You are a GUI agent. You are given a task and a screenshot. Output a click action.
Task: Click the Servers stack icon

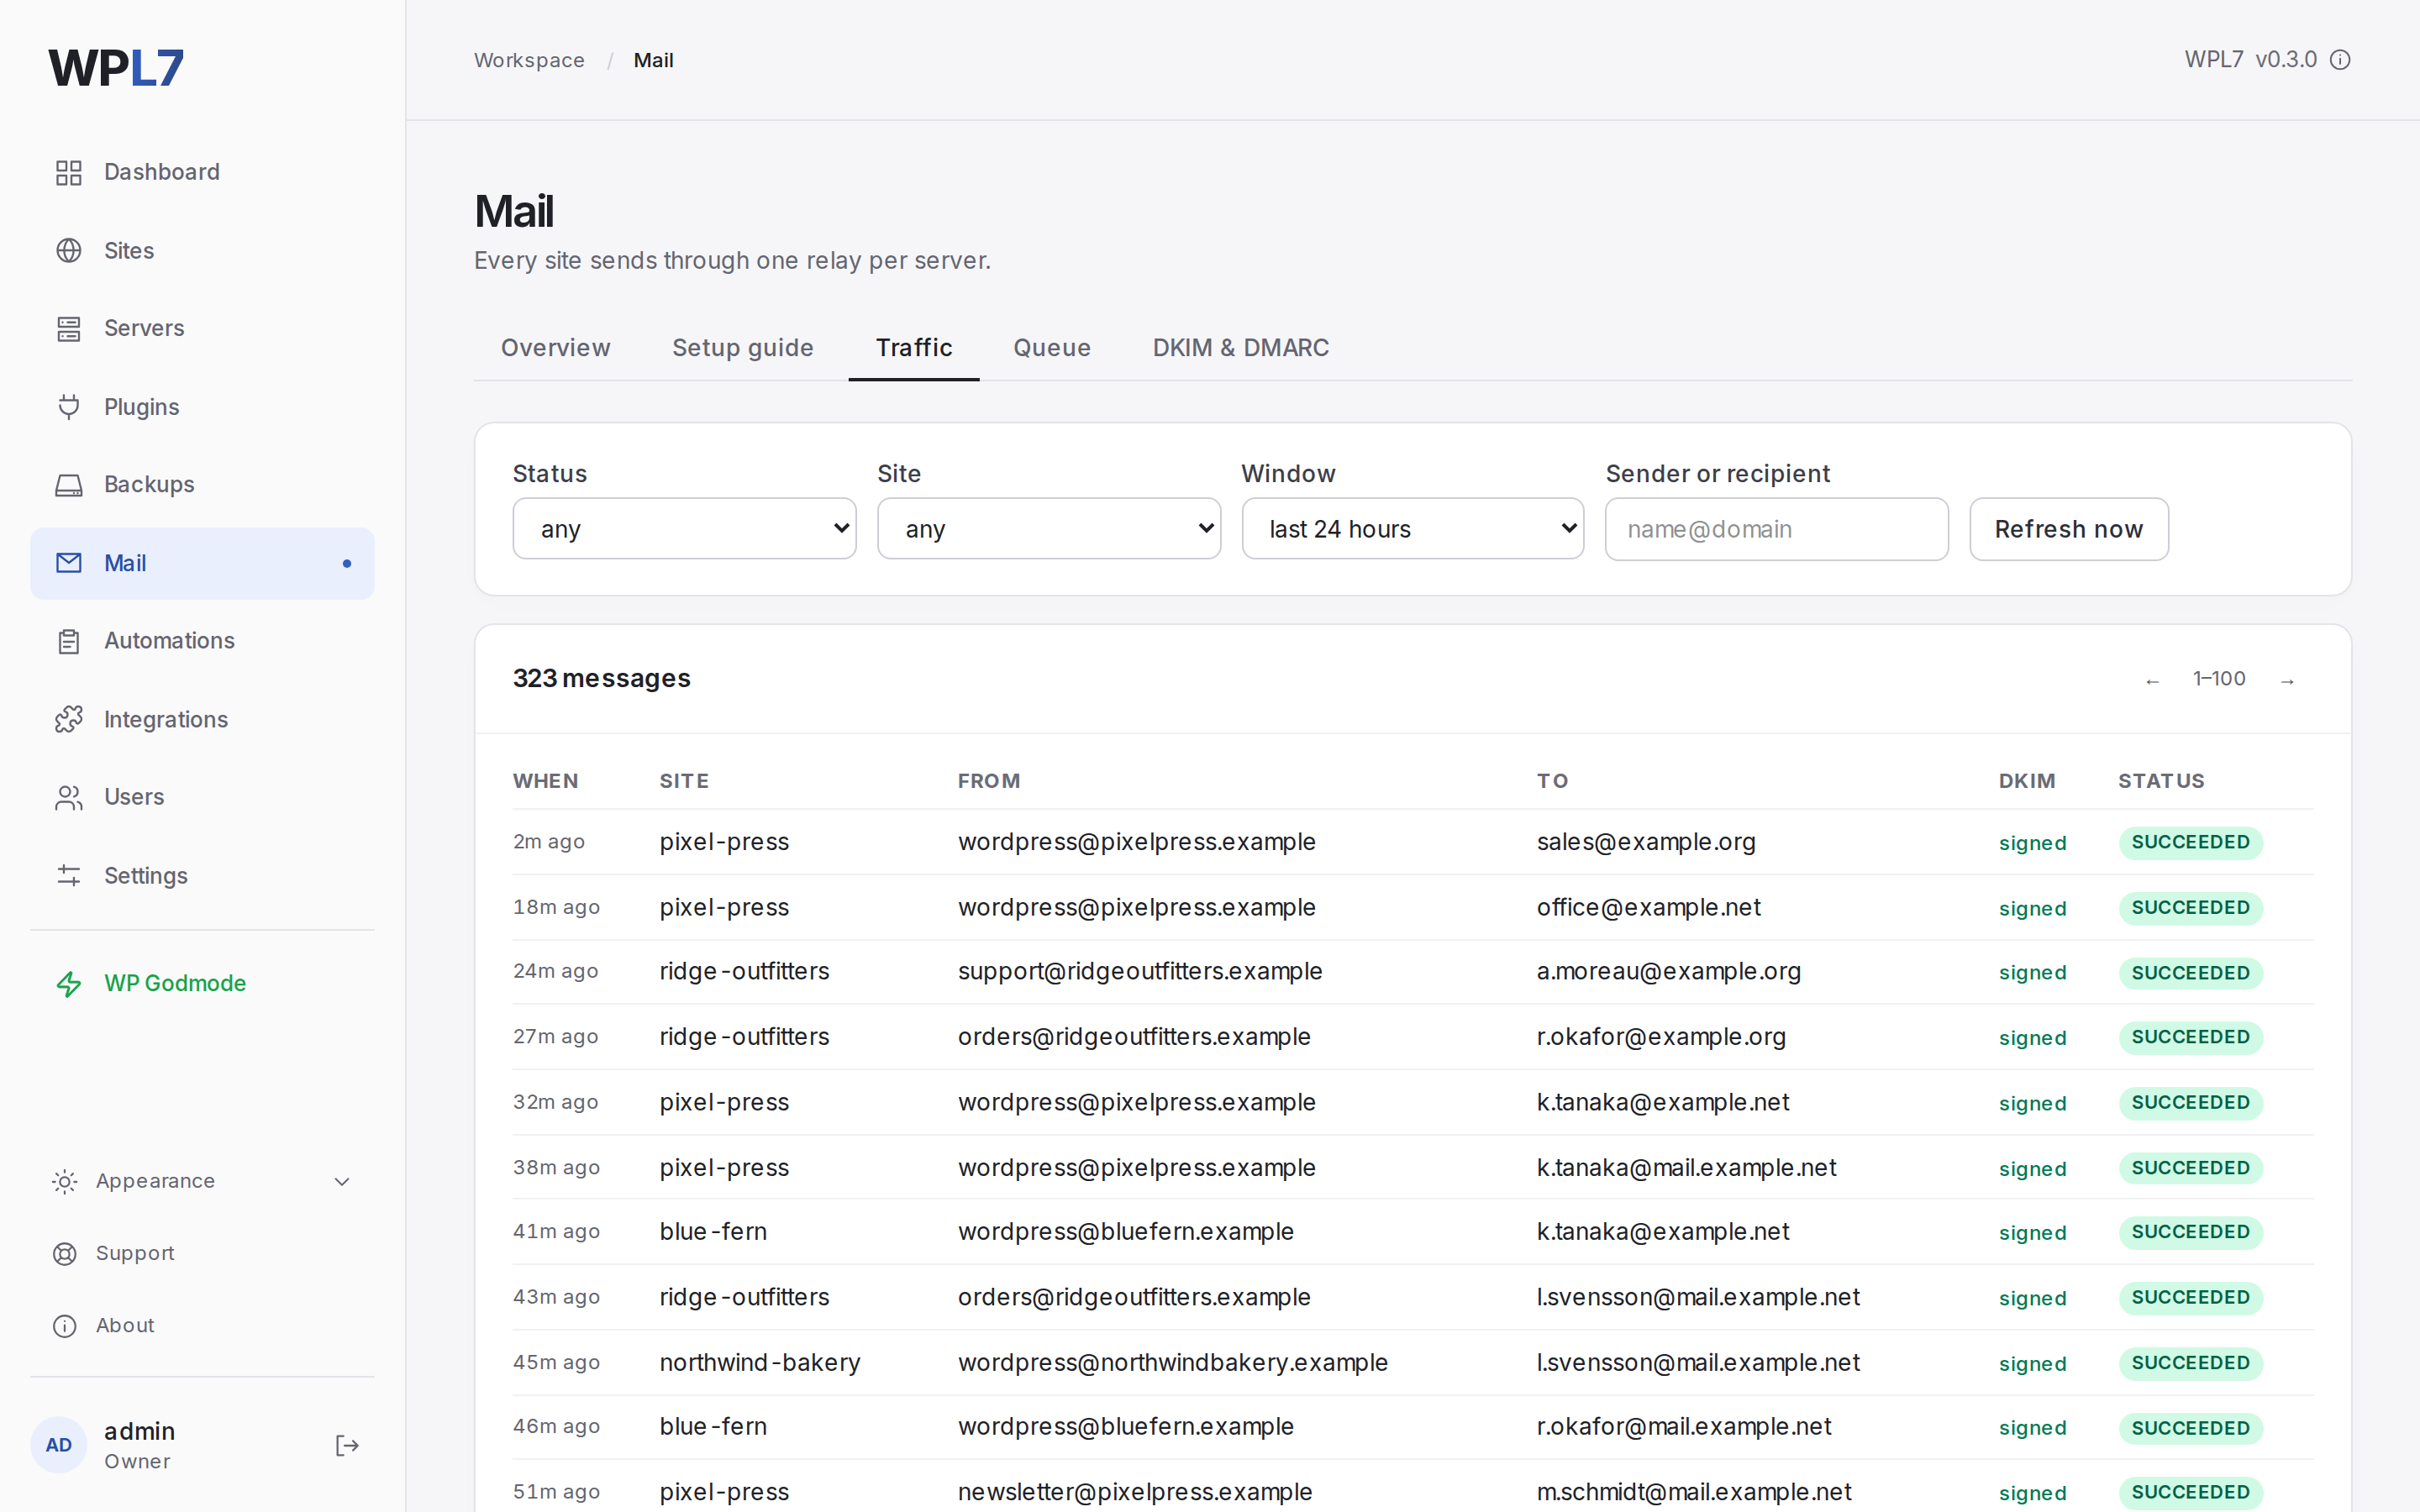(68, 328)
